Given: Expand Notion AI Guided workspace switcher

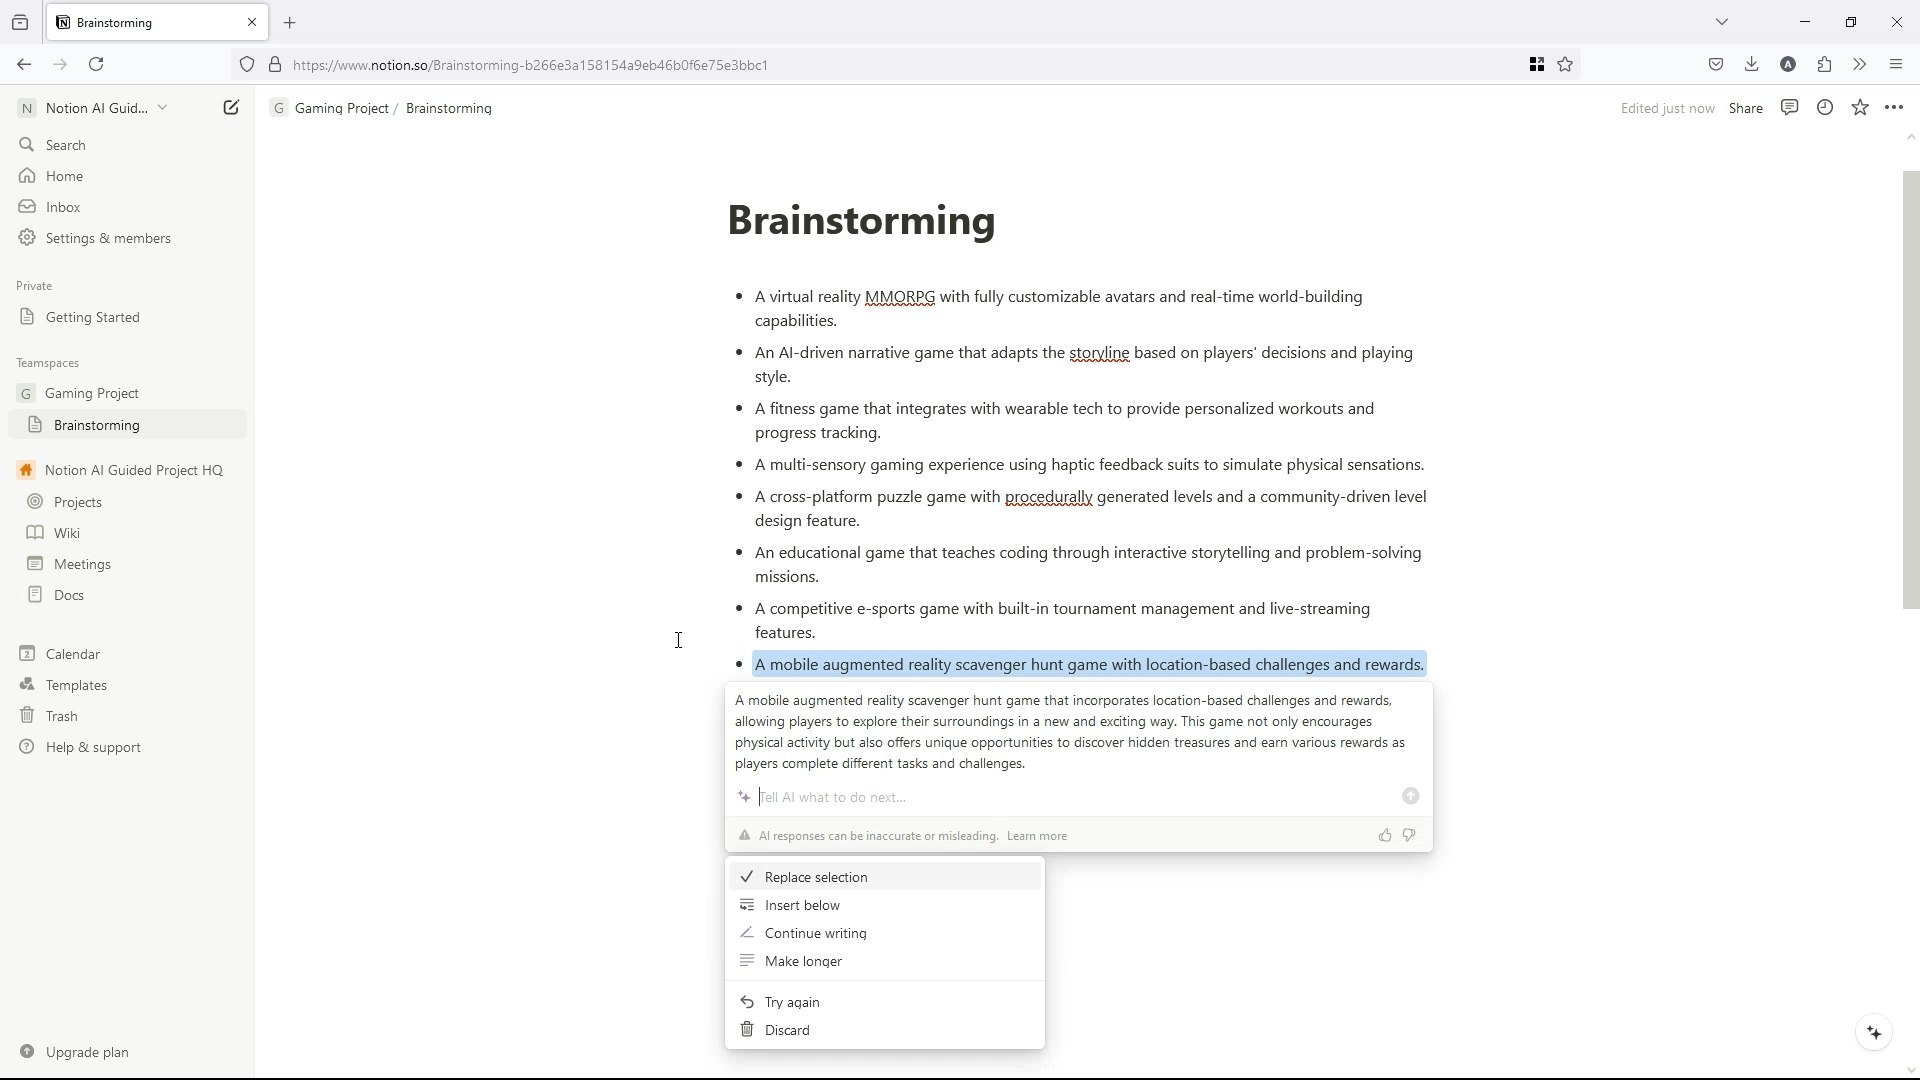Looking at the screenshot, I should pos(95,108).
